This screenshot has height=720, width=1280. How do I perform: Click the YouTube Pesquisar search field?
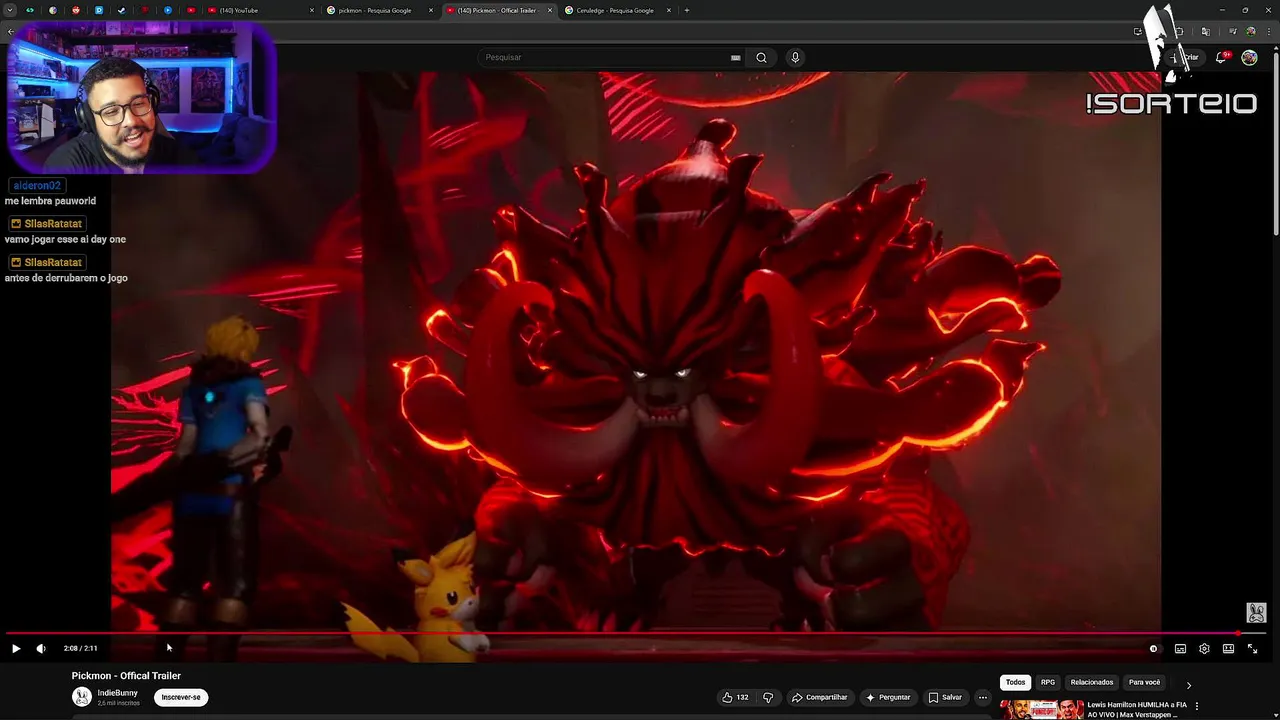(605, 57)
